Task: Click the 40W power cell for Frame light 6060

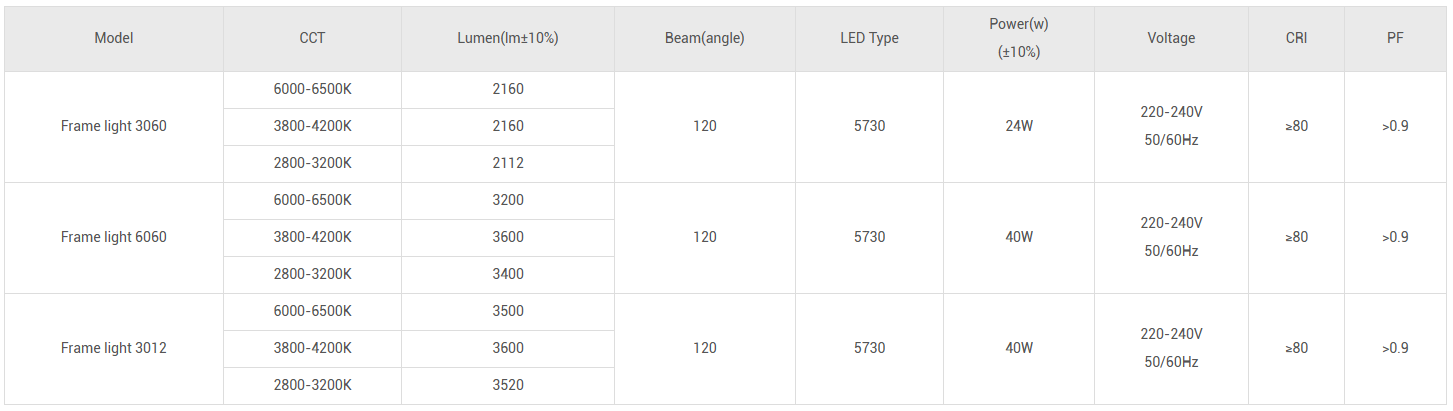Action: 1018,237
